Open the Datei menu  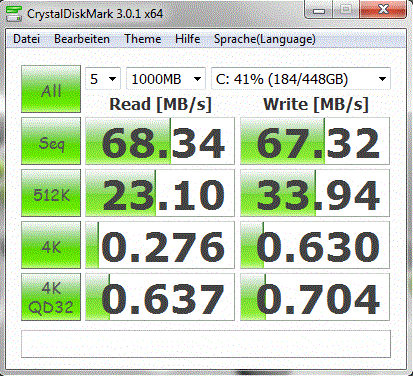(x=26, y=39)
